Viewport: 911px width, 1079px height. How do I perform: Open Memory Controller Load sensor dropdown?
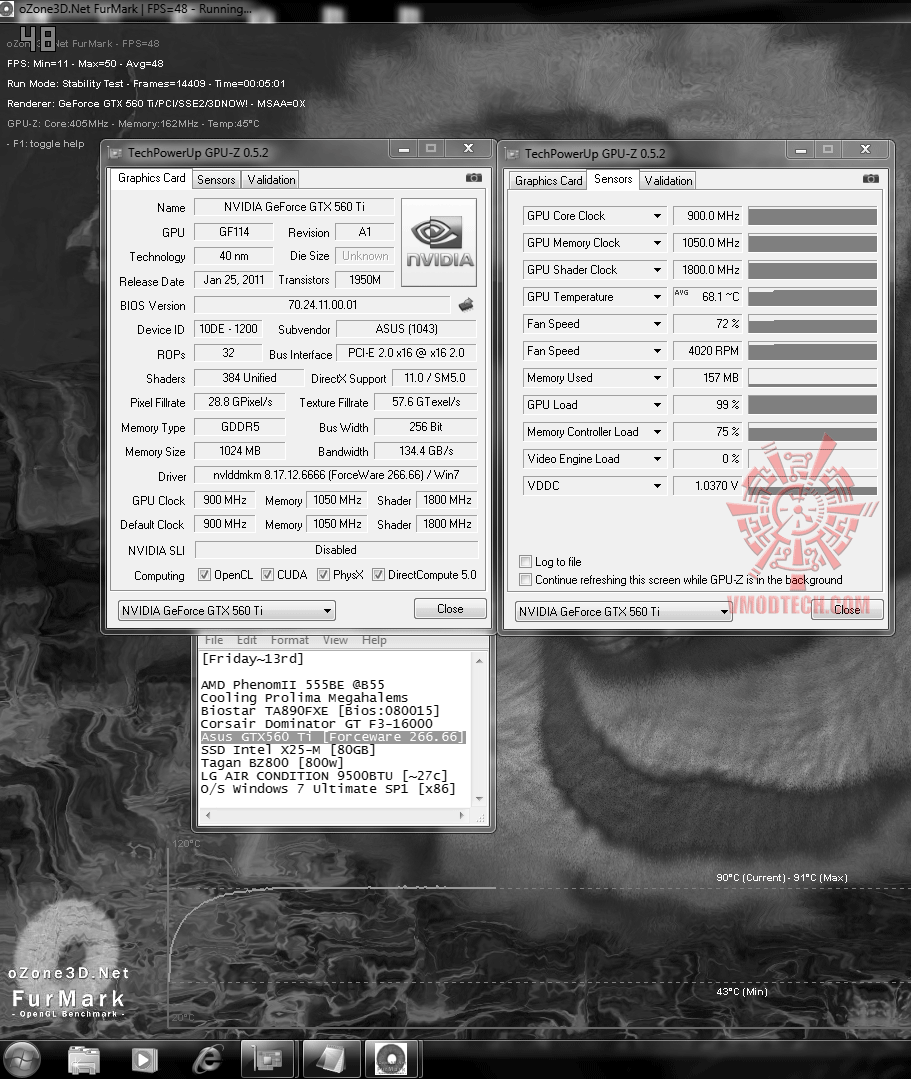[657, 431]
